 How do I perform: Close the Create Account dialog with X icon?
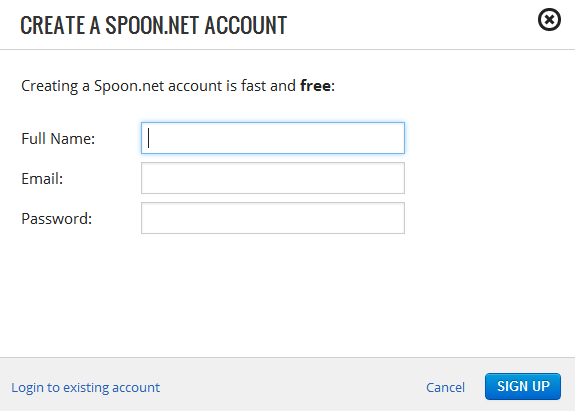[549, 20]
